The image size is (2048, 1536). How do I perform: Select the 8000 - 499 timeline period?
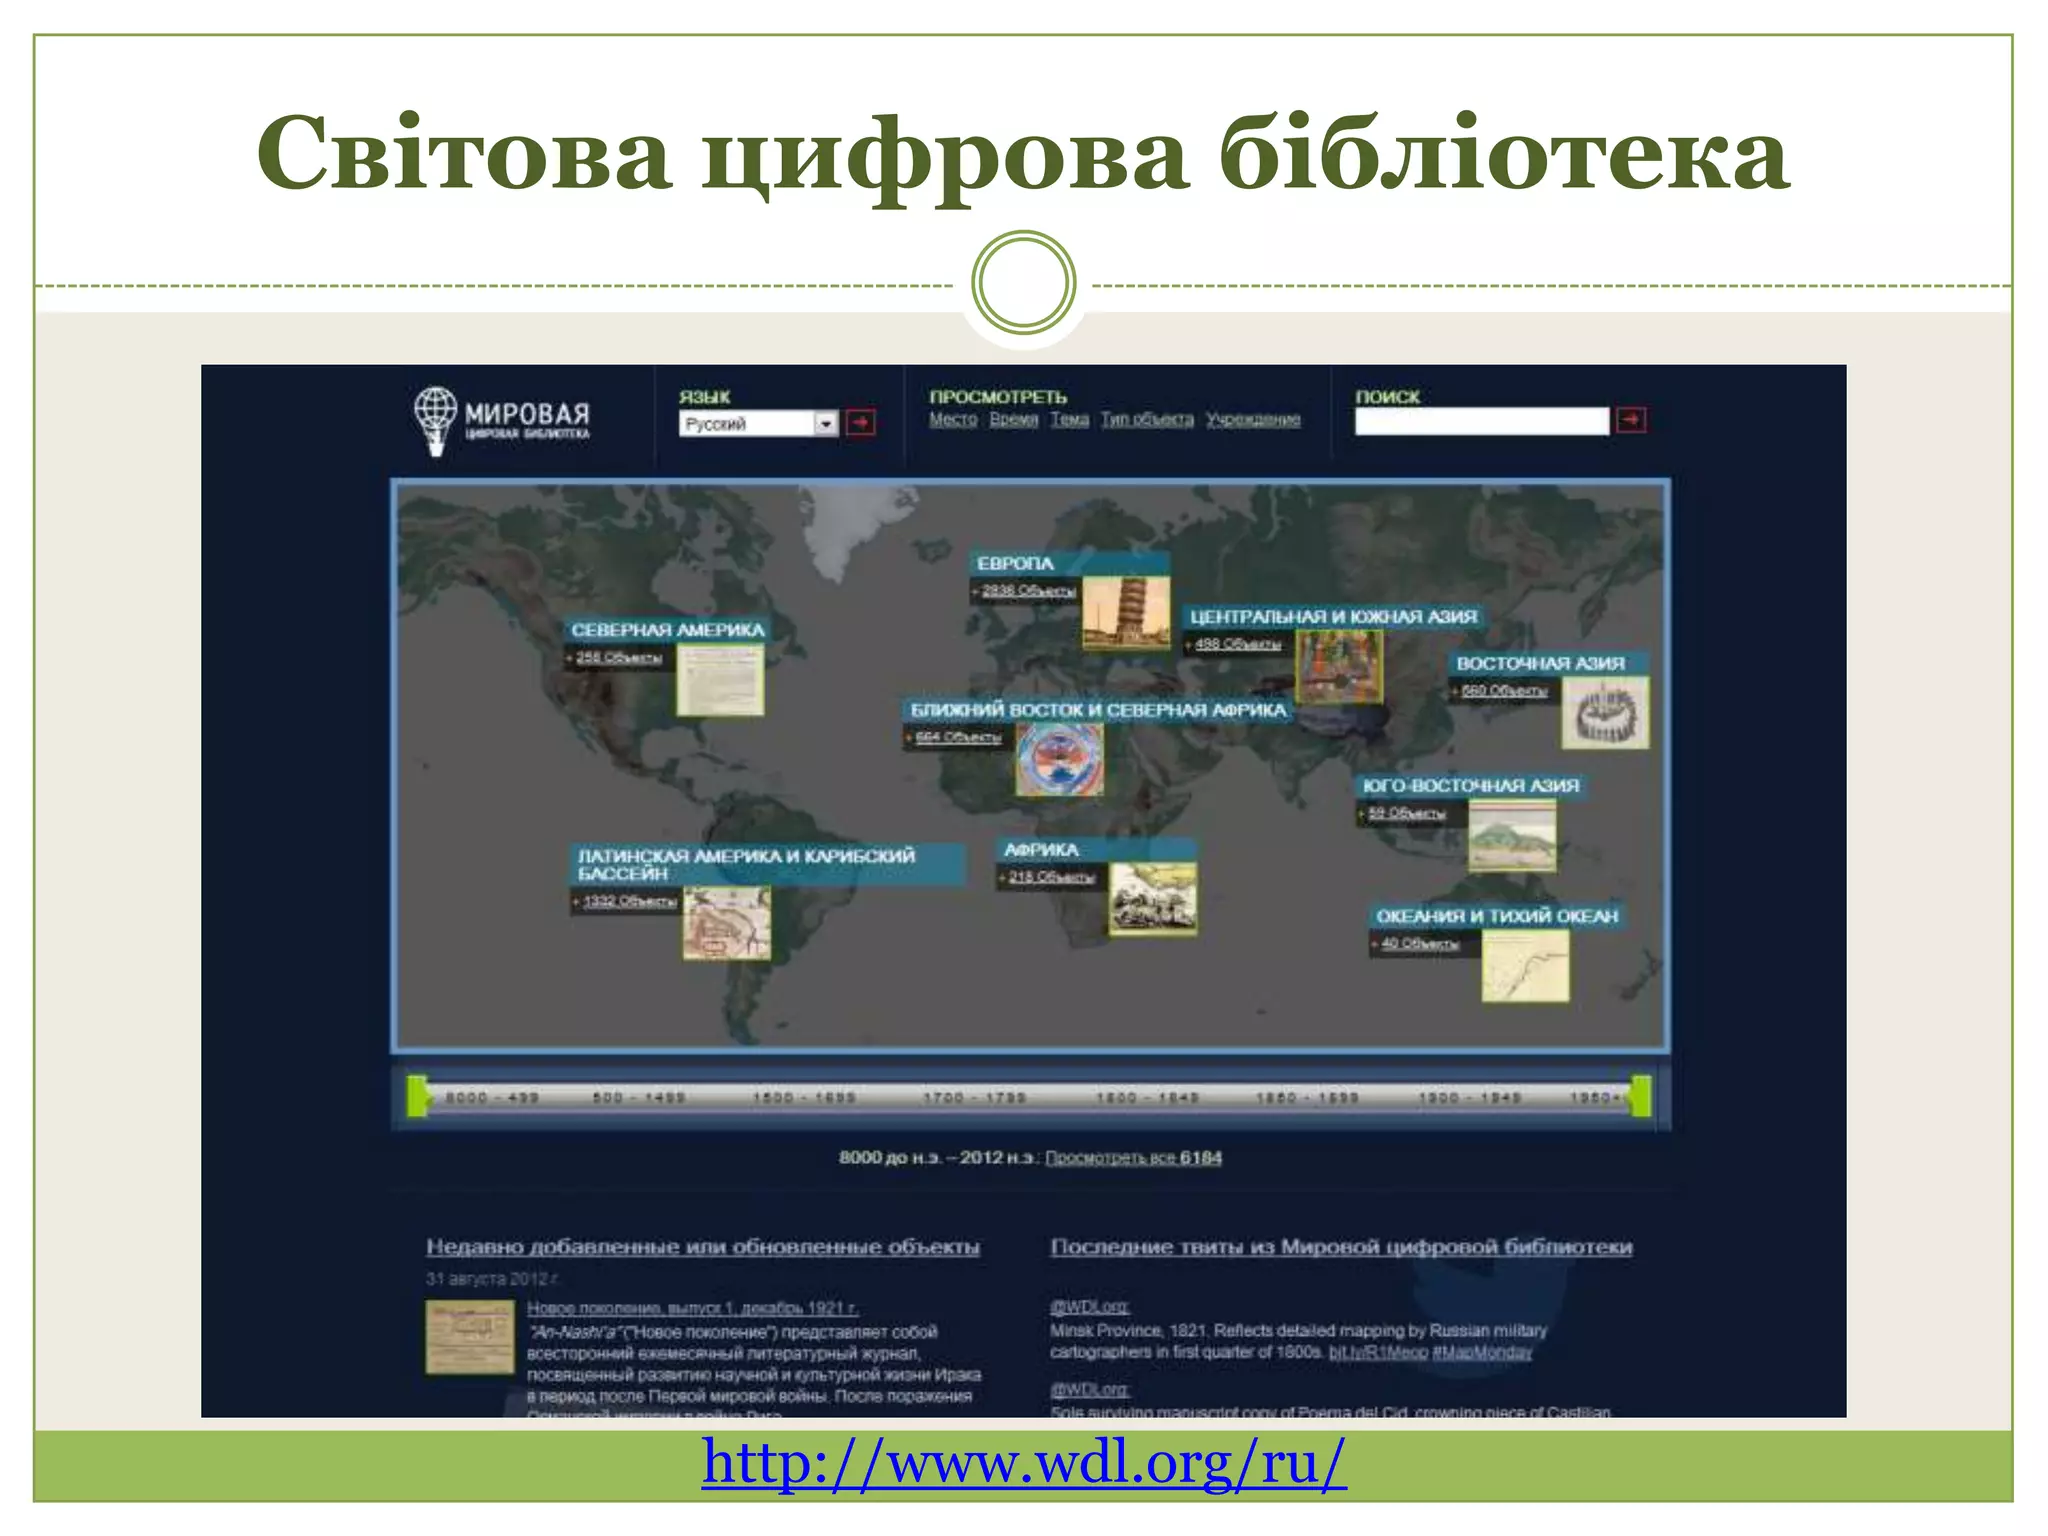click(x=492, y=1098)
